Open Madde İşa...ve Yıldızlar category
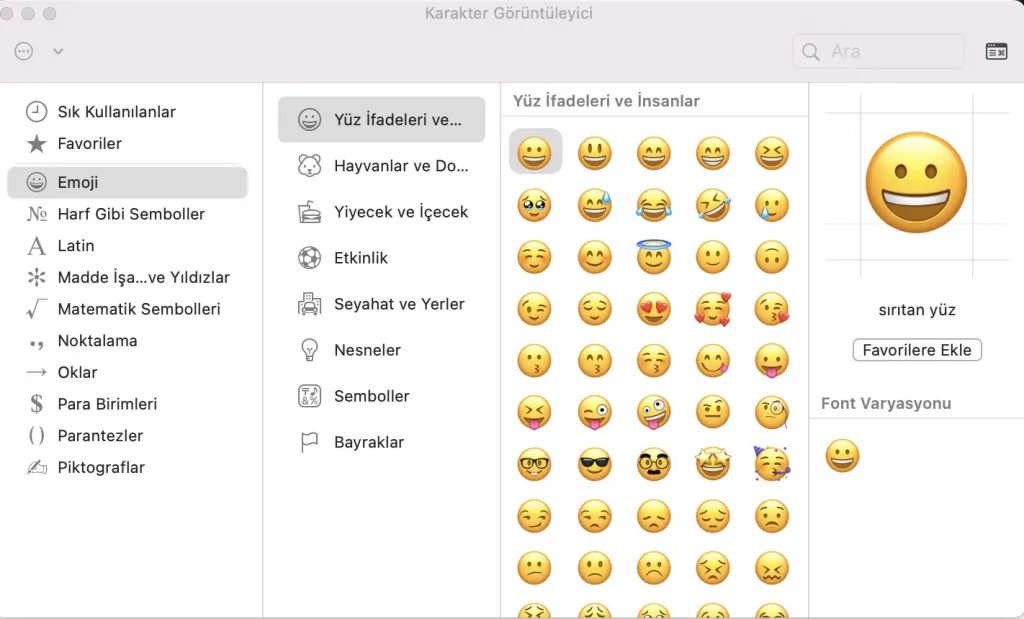This screenshot has height=619, width=1024. point(127,278)
